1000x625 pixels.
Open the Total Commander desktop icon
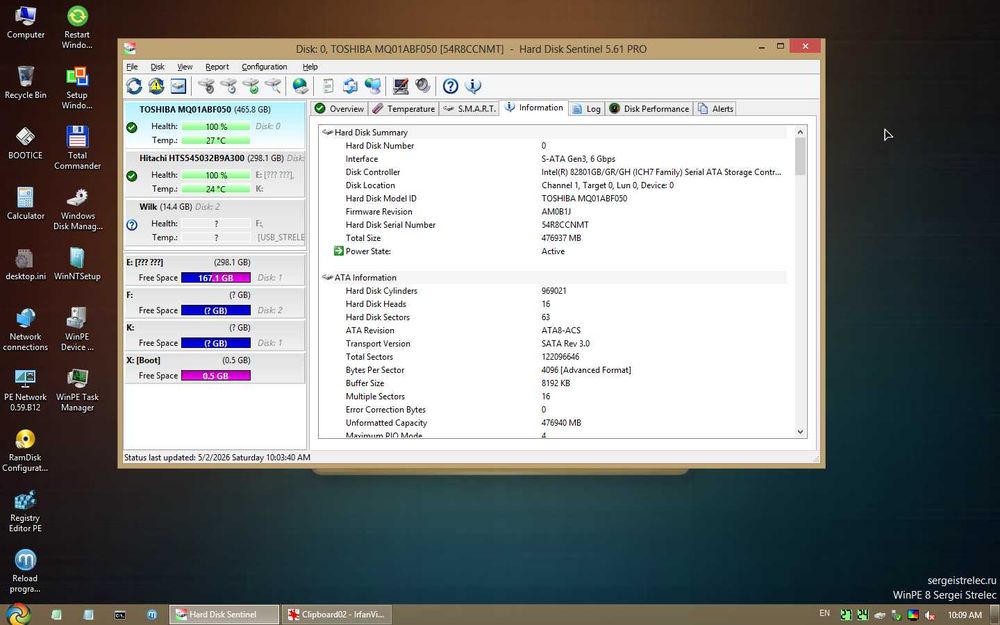[77, 148]
